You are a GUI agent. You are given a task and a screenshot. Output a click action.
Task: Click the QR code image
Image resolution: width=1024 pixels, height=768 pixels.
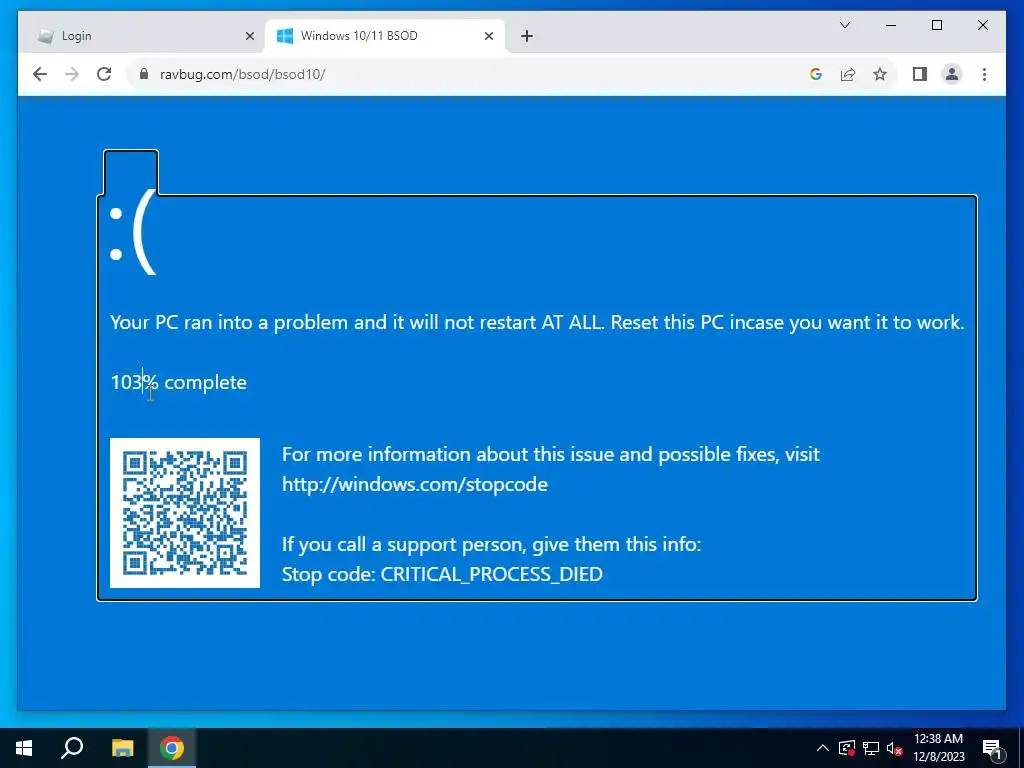185,513
